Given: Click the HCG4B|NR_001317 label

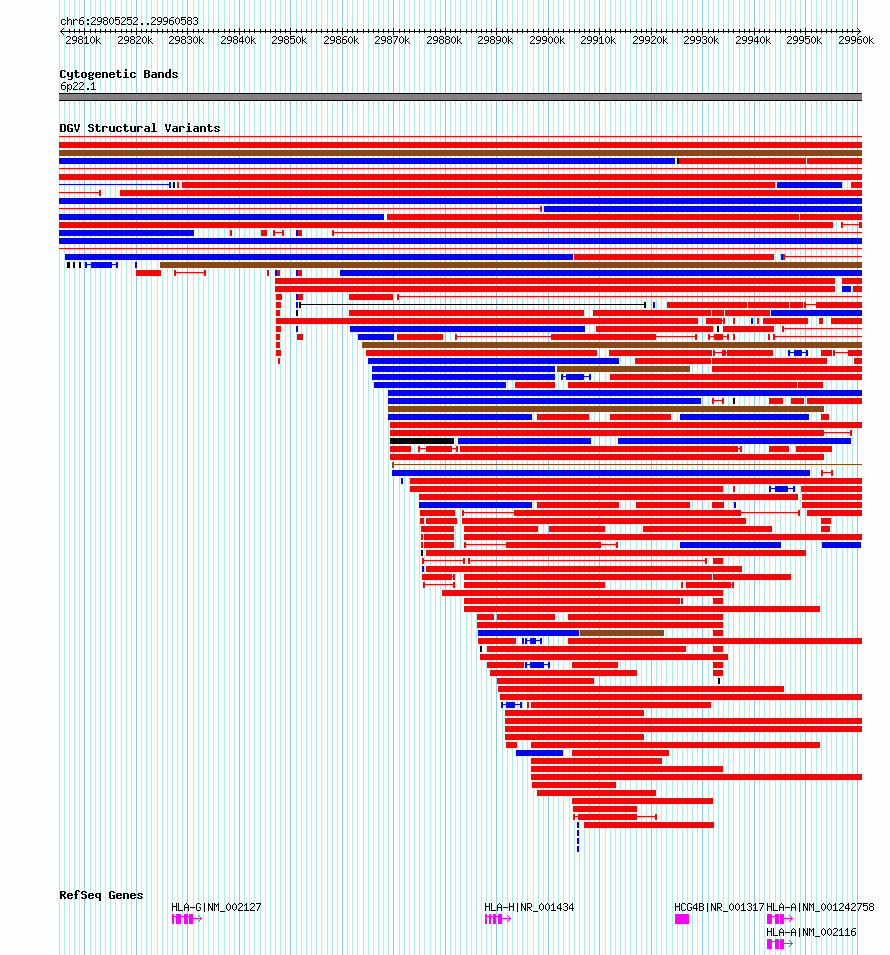Looking at the screenshot, I should point(719,907).
